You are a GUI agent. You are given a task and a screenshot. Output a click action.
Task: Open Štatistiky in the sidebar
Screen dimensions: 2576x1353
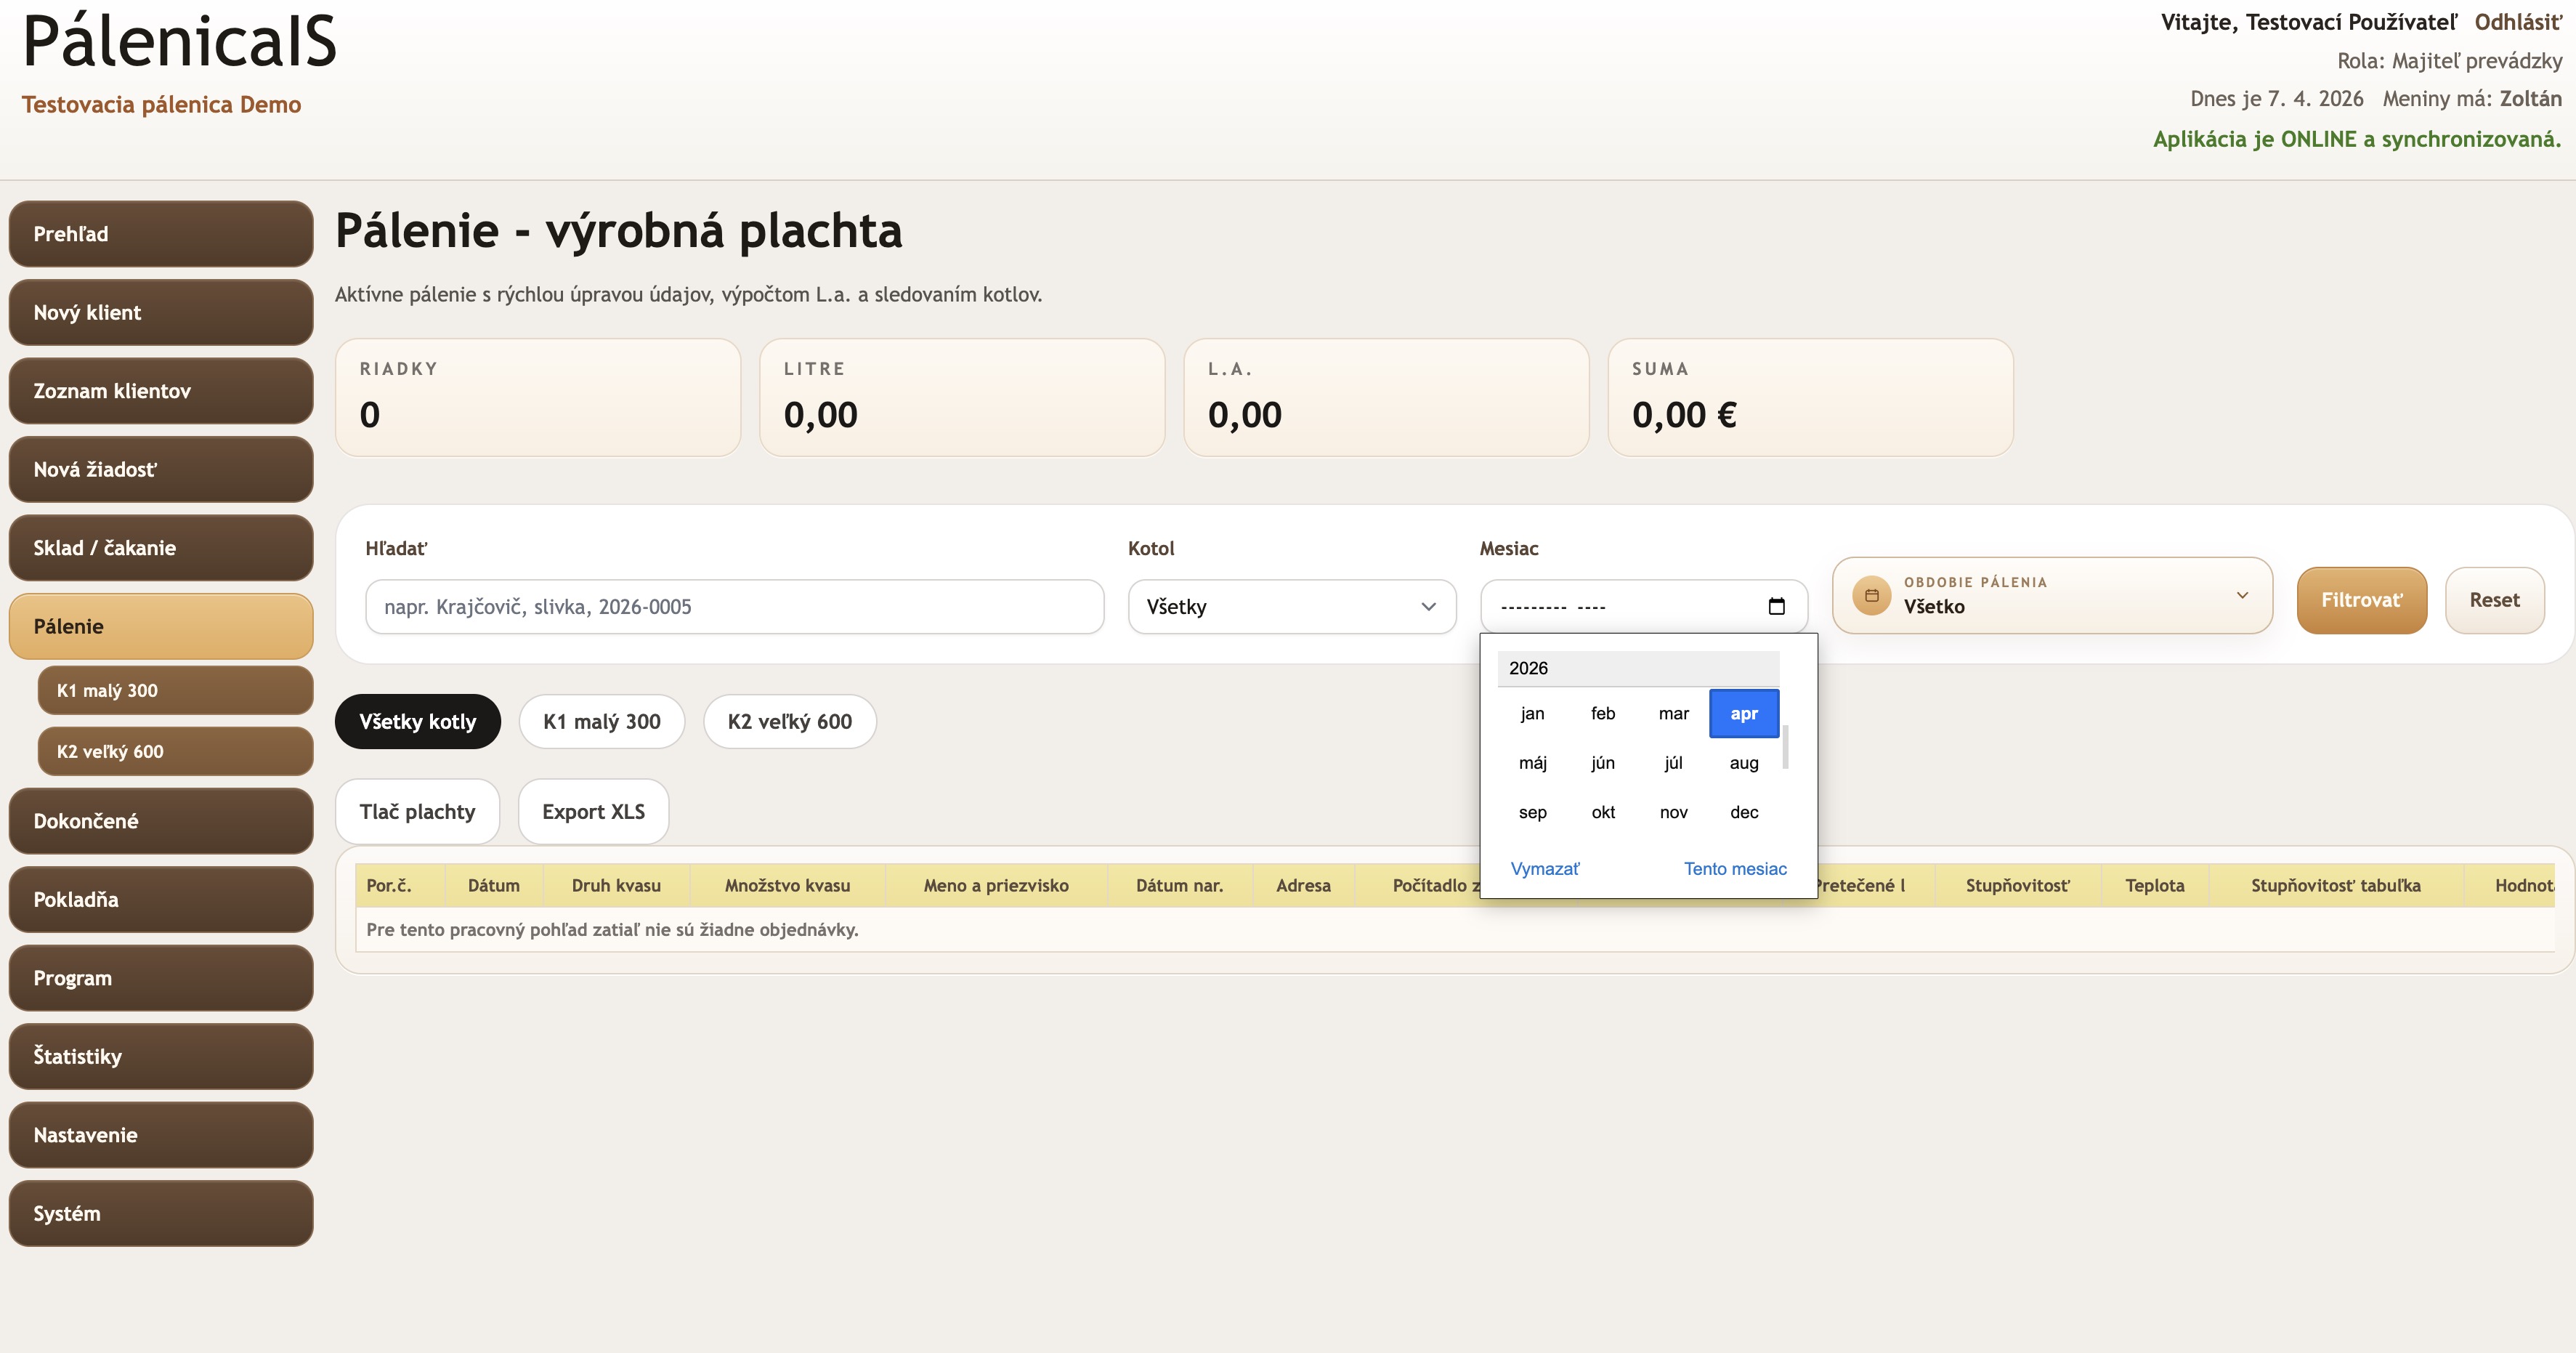pyautogui.click(x=161, y=1056)
